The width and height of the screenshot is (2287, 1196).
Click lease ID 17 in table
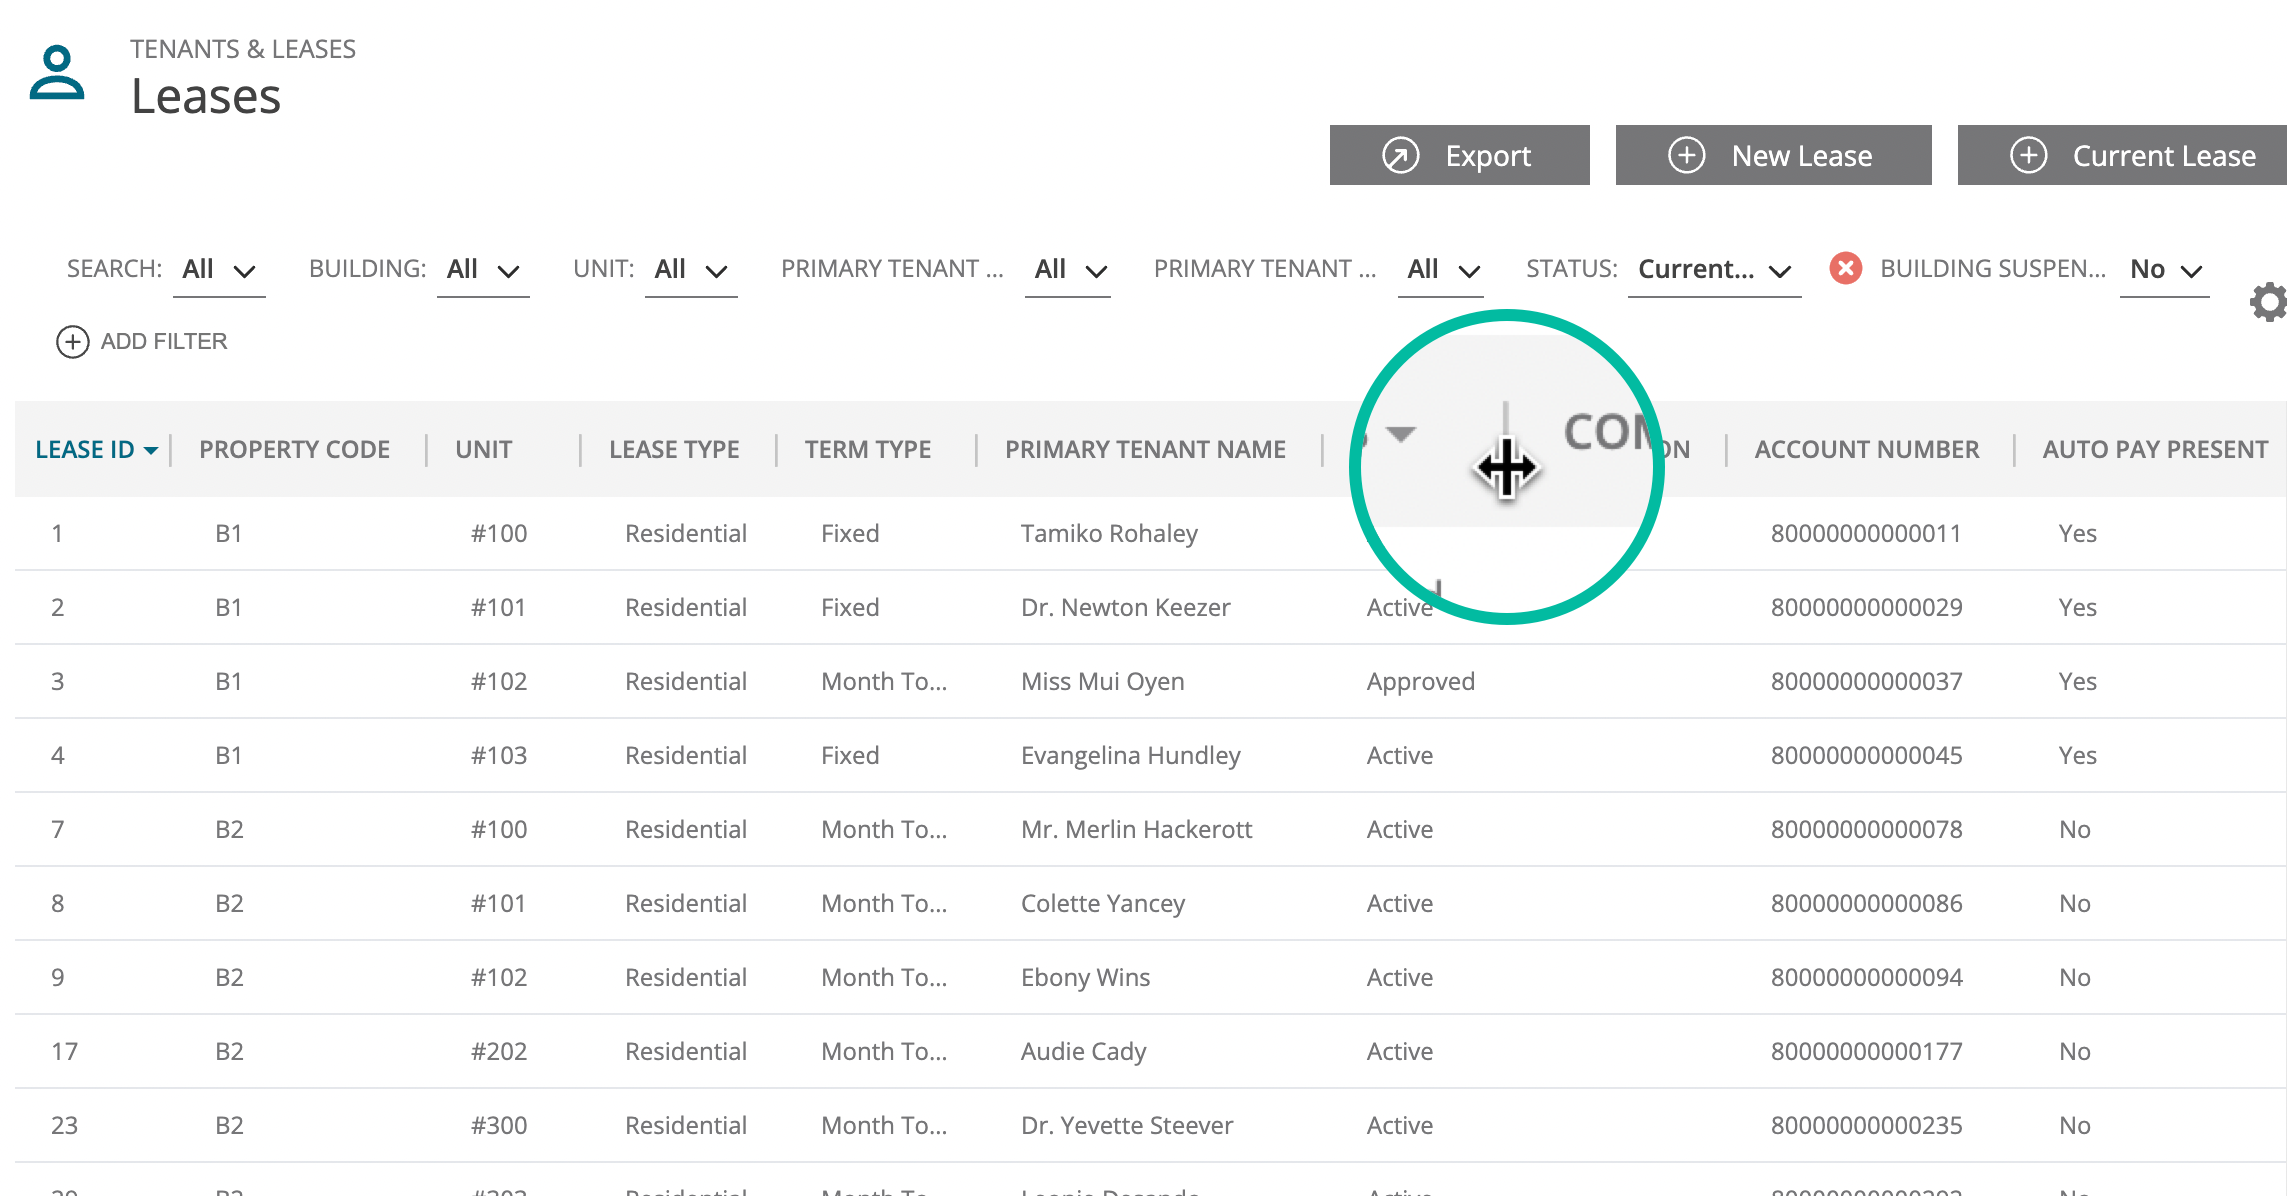point(64,1052)
